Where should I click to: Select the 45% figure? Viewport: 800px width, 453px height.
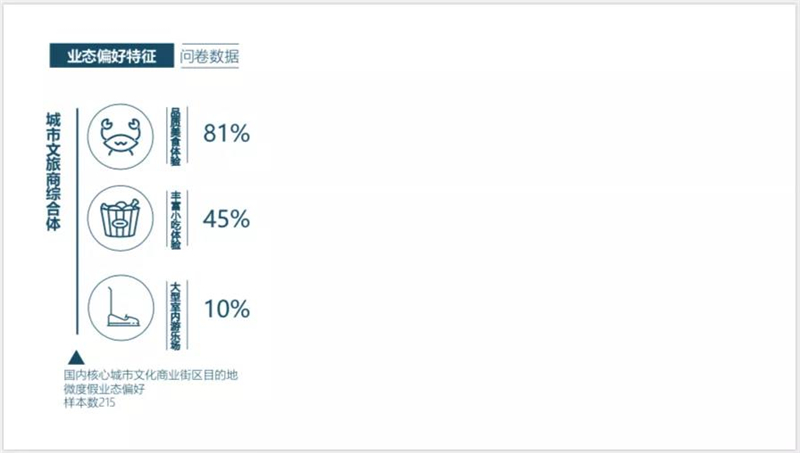(x=226, y=219)
